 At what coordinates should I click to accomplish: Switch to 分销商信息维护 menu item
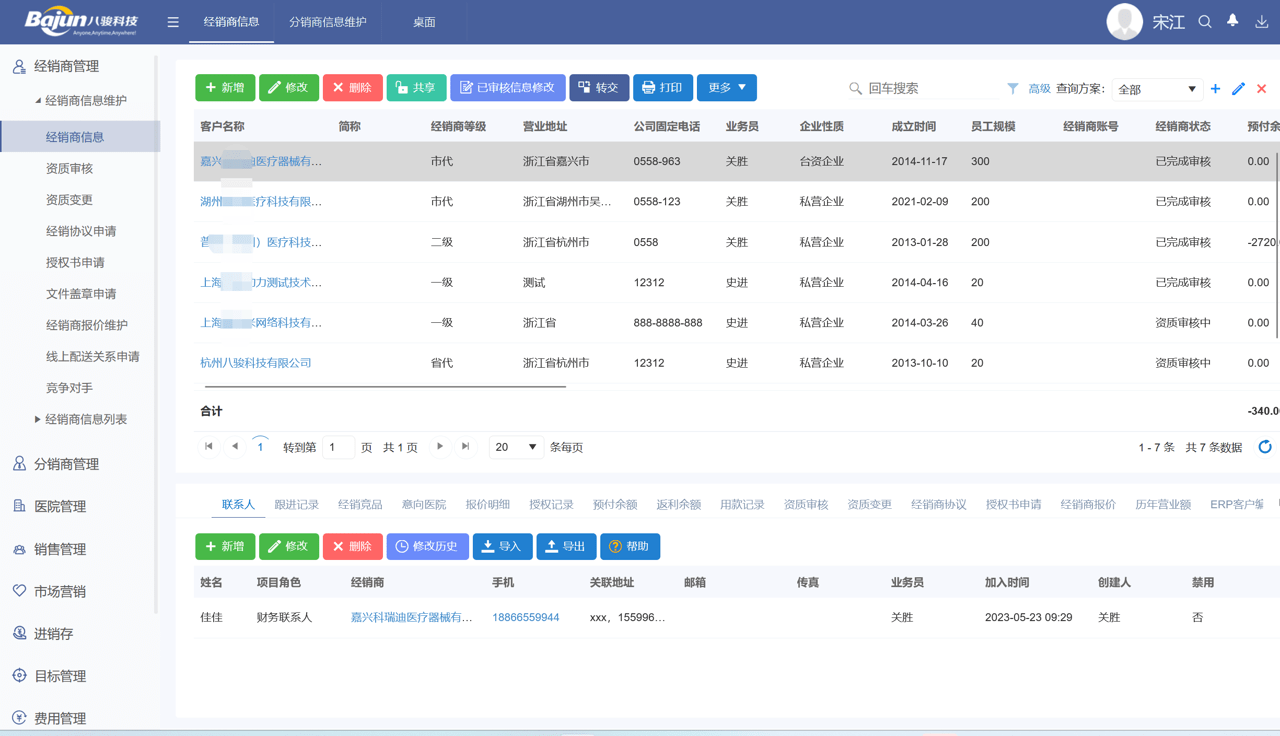pos(328,20)
